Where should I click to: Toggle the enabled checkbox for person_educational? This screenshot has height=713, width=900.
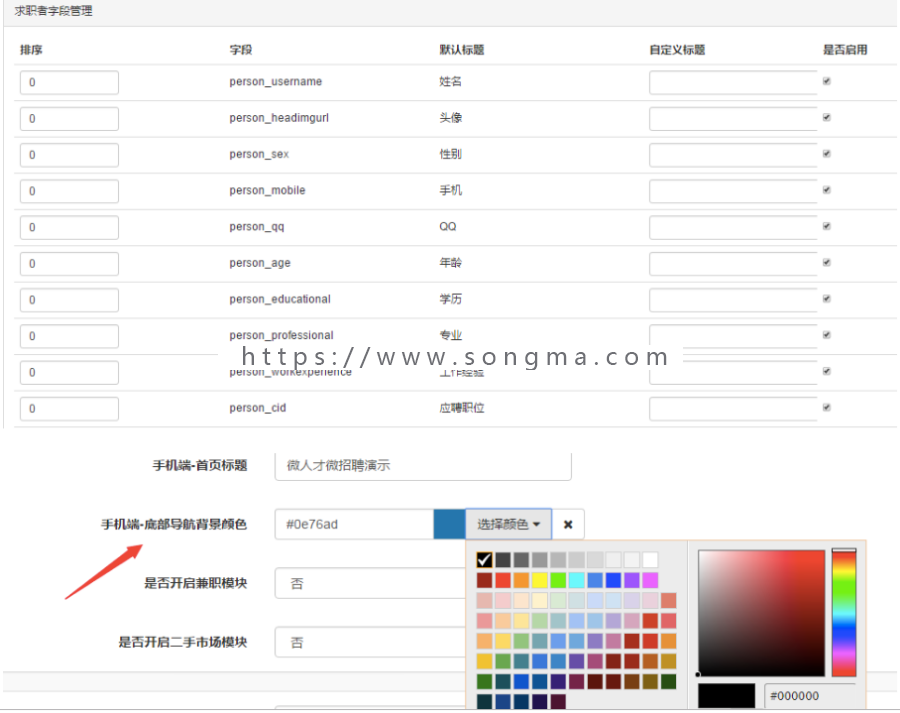[x=827, y=299]
